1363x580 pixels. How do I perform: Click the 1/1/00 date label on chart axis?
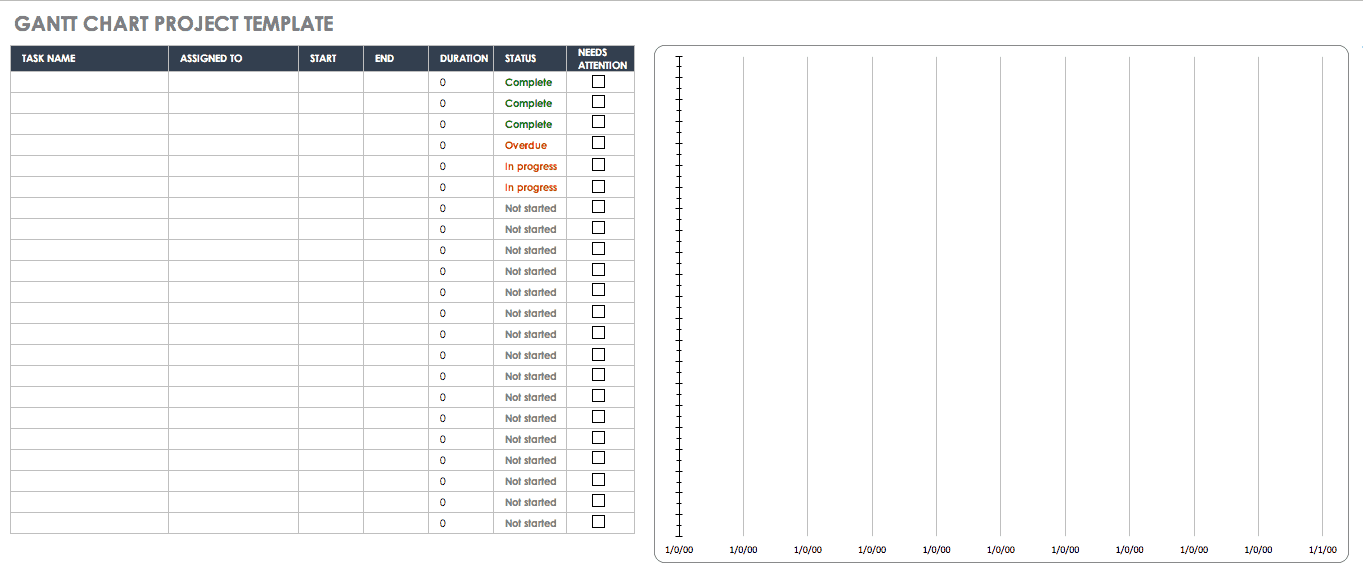(x=1322, y=549)
